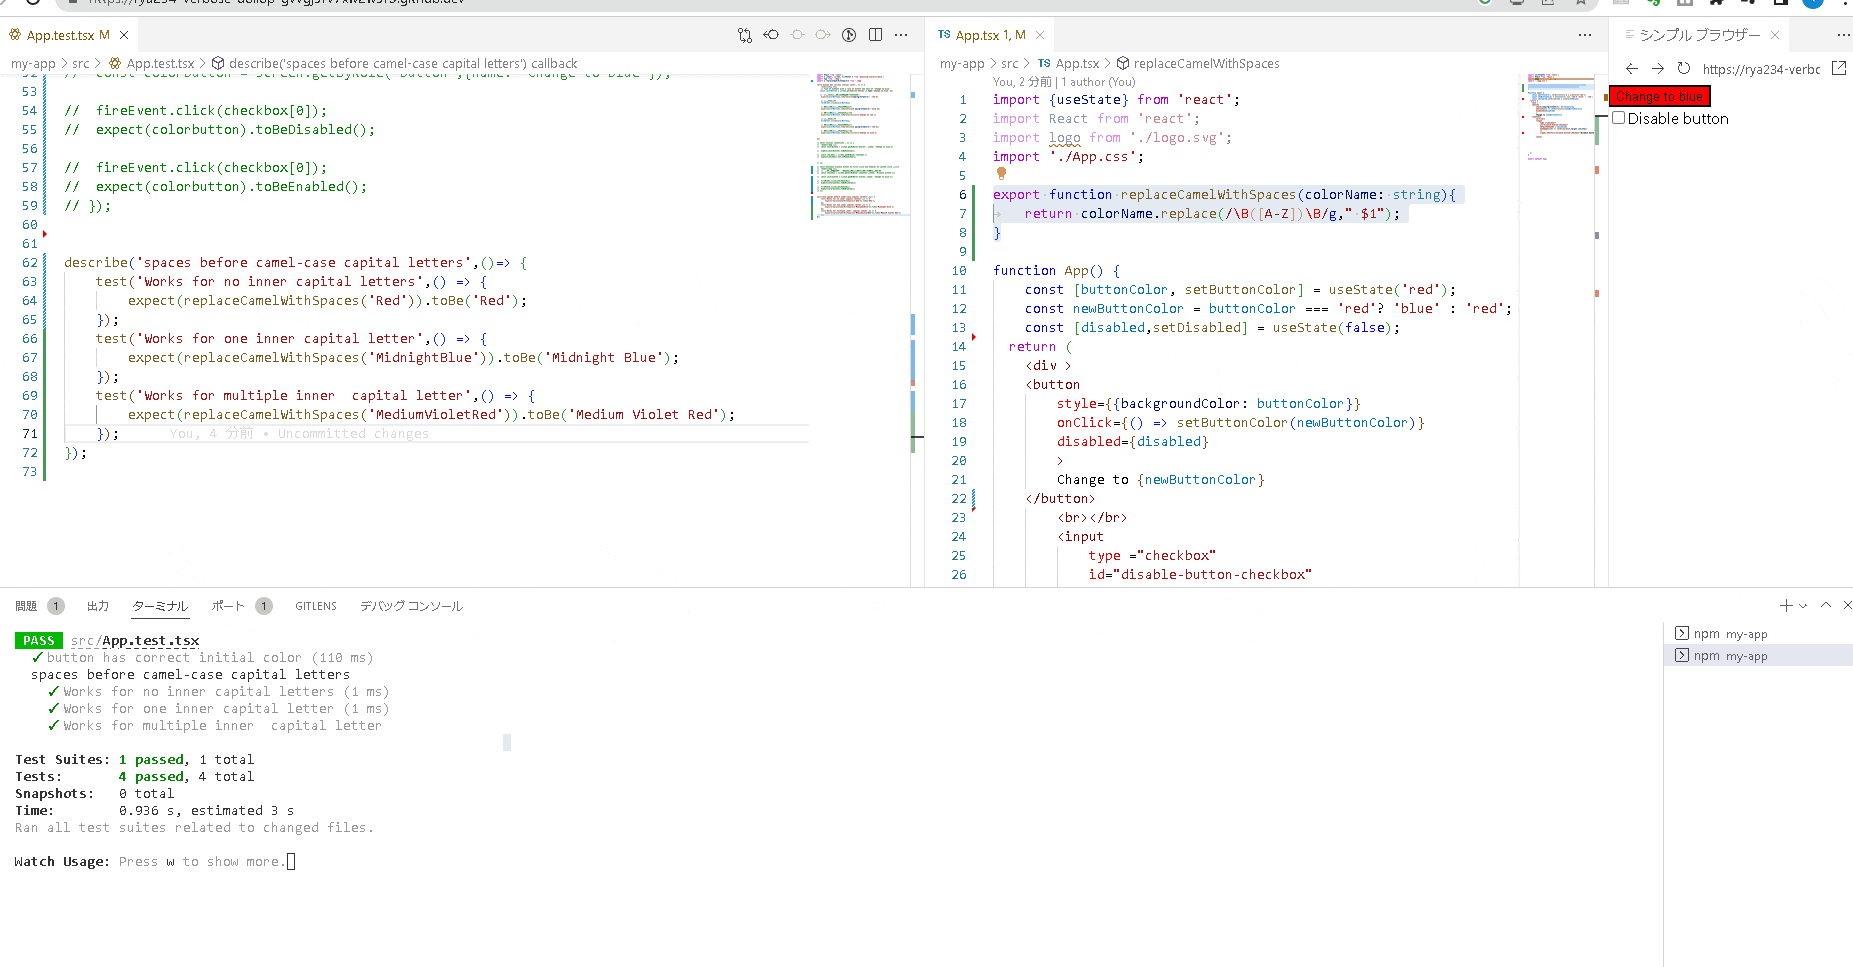
Task: Click the 'MediumVioletRed' expect line
Action: (431, 415)
